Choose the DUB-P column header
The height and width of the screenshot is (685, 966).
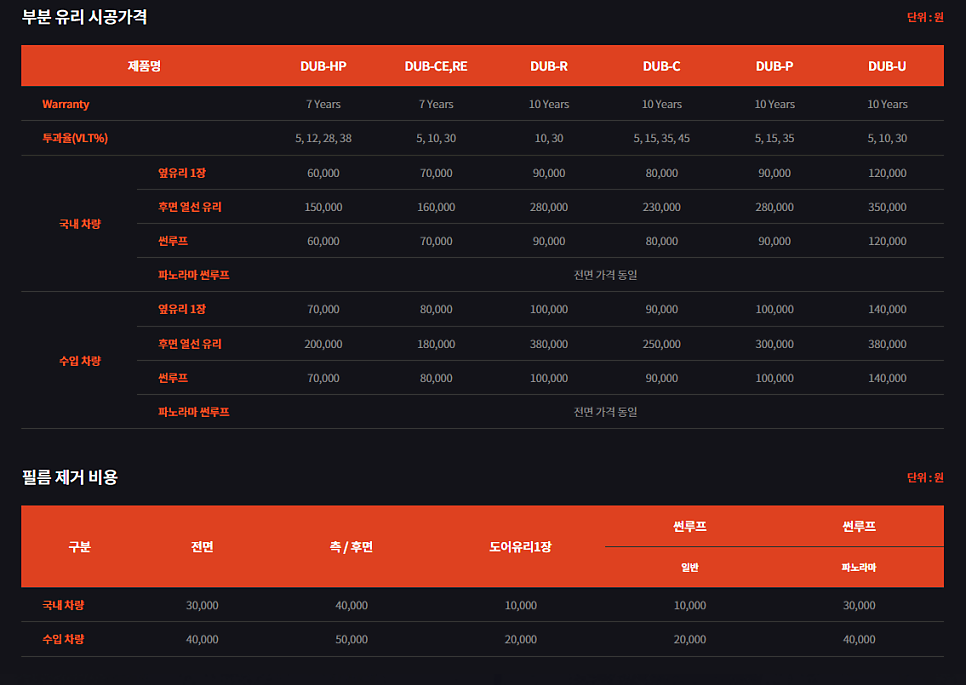(774, 66)
